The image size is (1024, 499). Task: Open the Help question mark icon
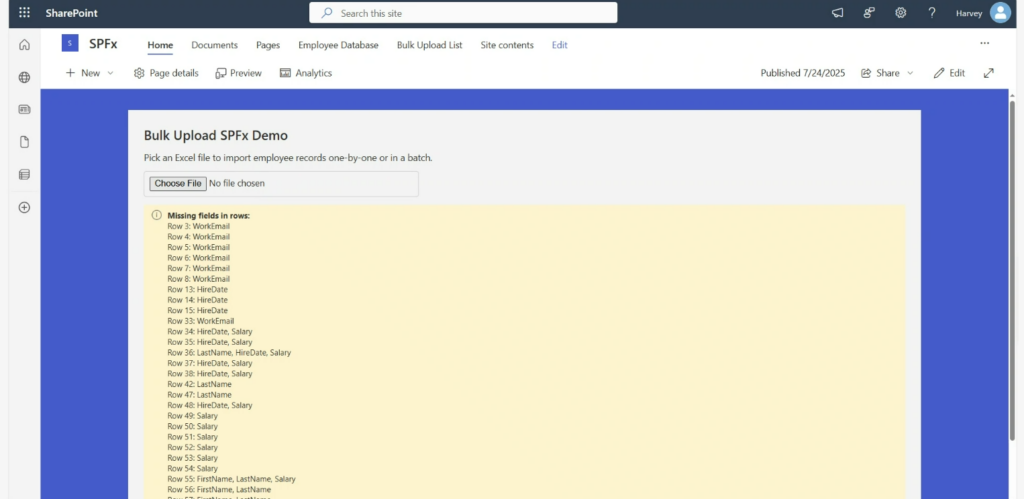[932, 12]
